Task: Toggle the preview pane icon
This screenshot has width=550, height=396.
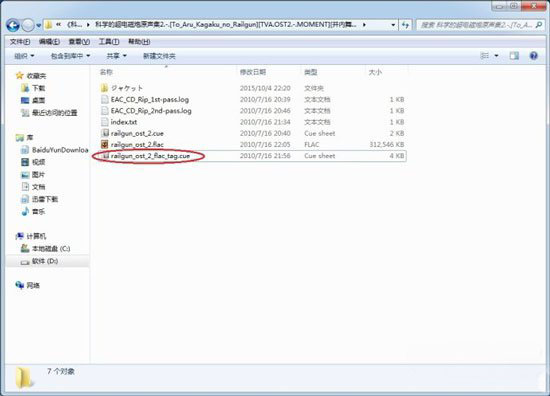Action: point(514,56)
